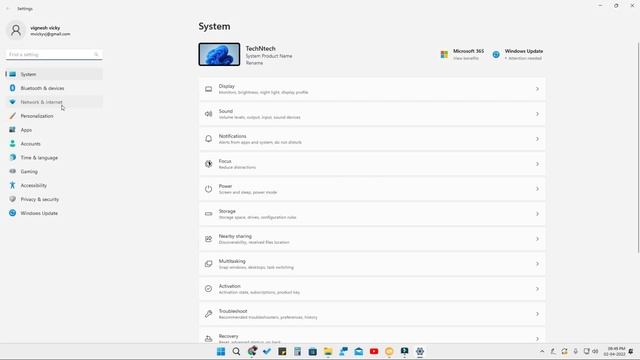The image size is (640, 360).
Task: Open Privacy & security settings
Action: point(54,199)
